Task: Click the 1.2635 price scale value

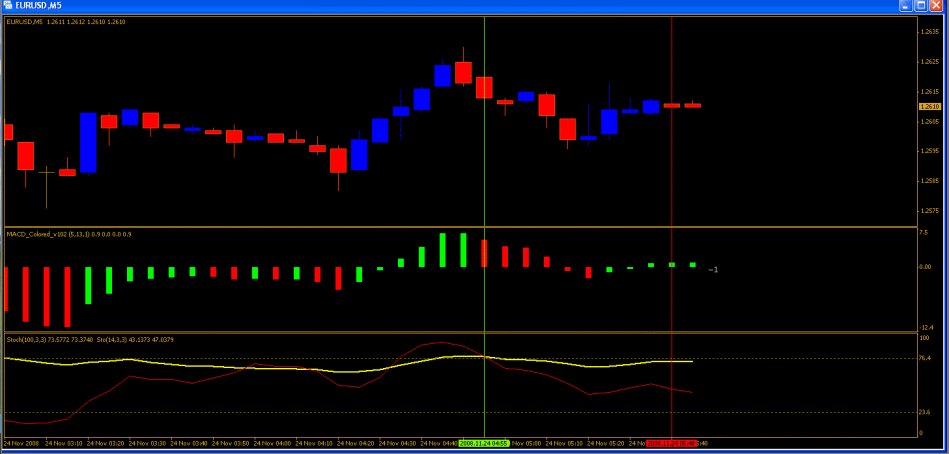Action: 930,32
